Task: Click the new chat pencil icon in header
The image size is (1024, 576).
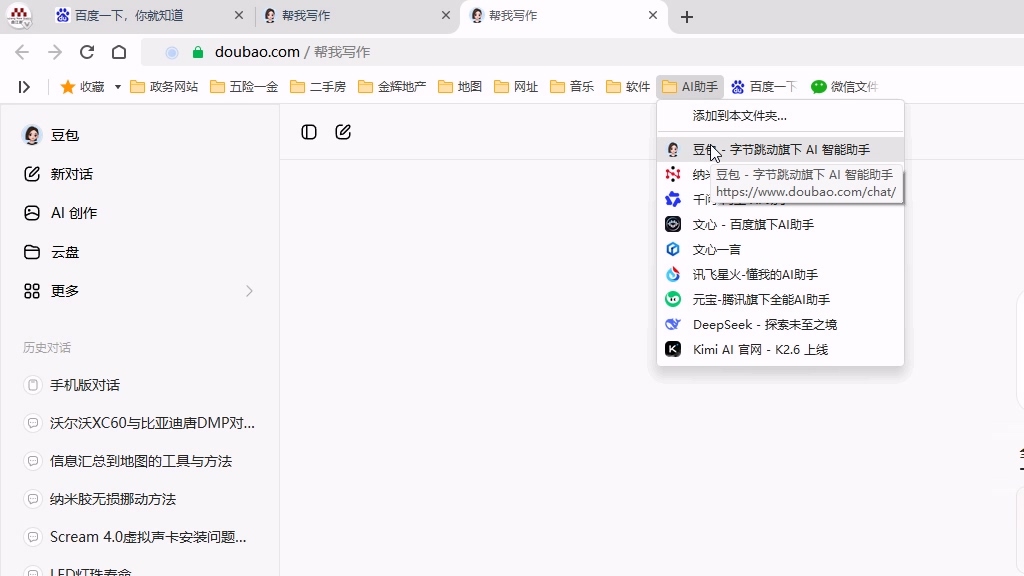Action: [343, 133]
